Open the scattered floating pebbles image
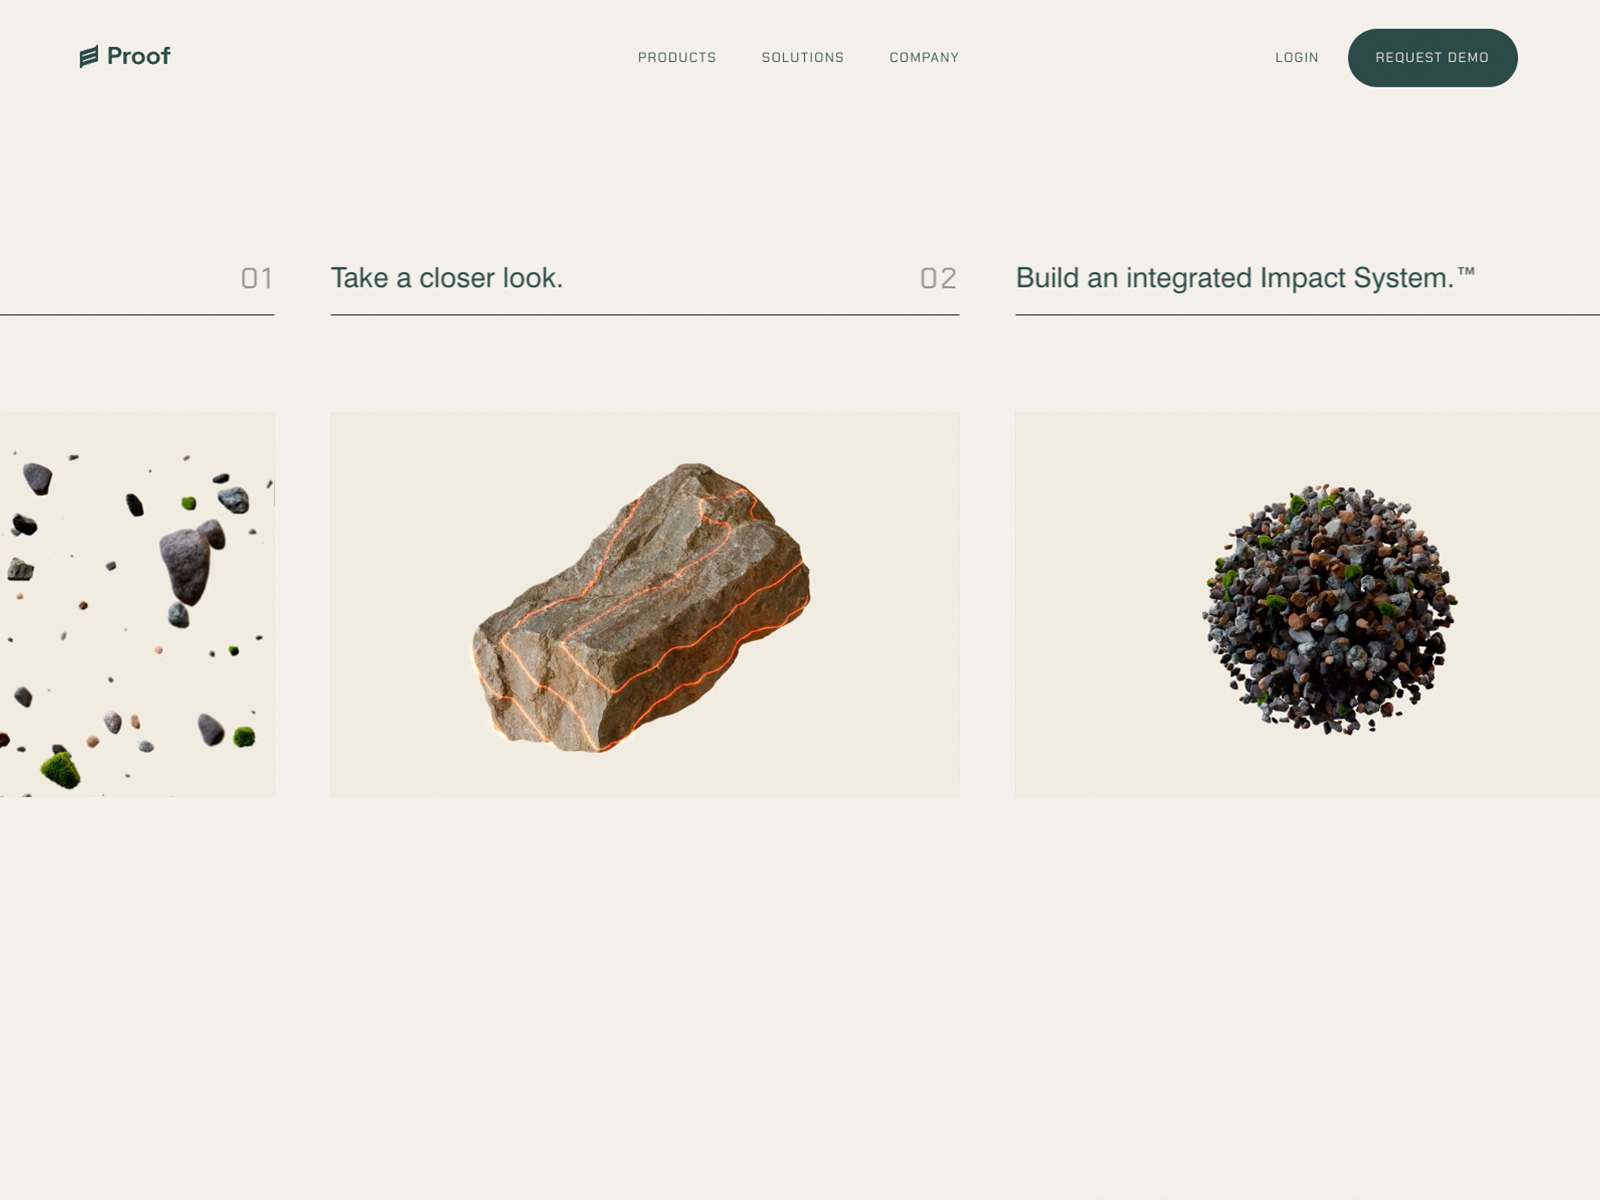 pyautogui.click(x=137, y=604)
